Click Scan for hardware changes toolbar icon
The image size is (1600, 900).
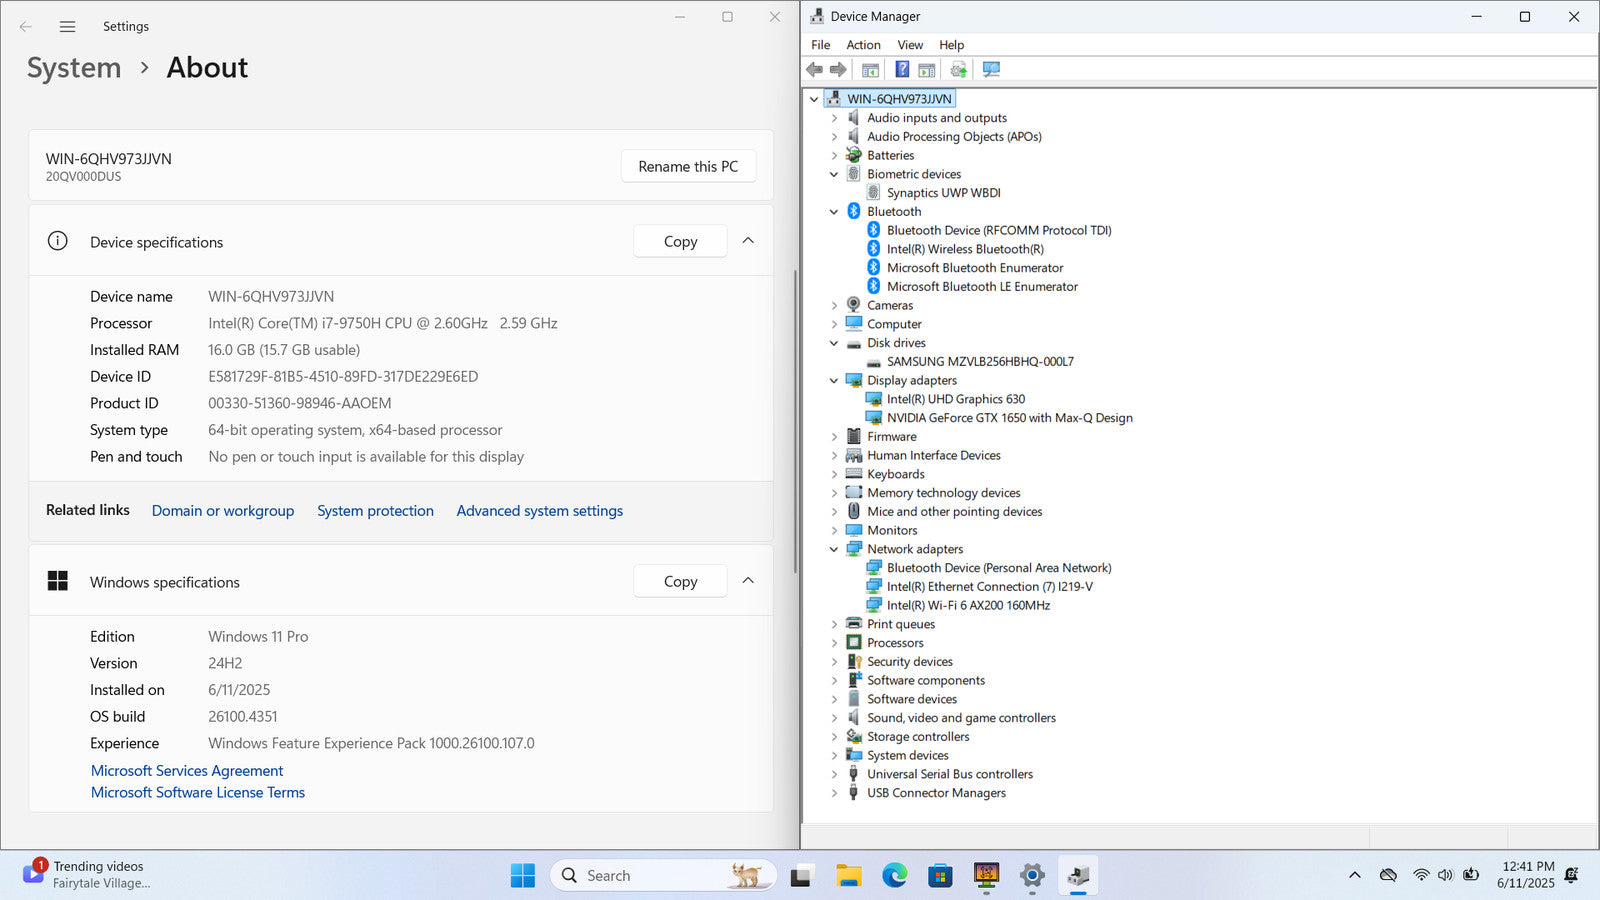click(991, 69)
